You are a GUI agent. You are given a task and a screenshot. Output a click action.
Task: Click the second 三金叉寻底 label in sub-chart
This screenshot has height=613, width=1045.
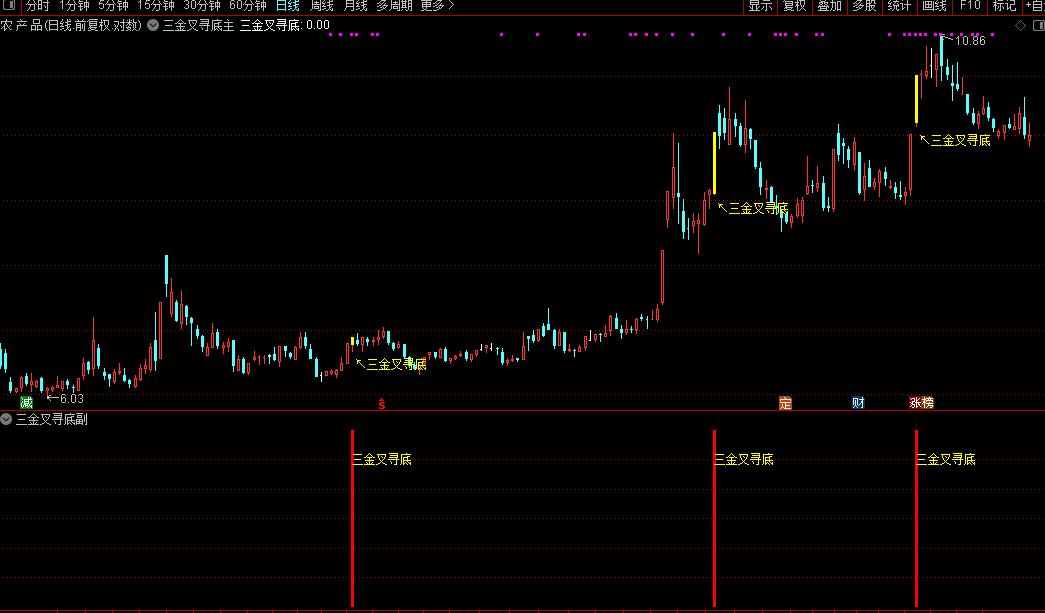point(744,459)
